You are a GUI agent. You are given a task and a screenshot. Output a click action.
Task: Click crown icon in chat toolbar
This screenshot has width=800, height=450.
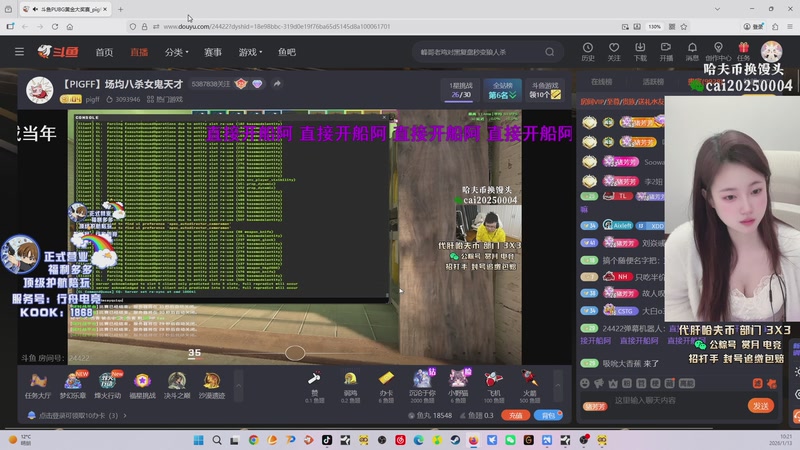613,383
